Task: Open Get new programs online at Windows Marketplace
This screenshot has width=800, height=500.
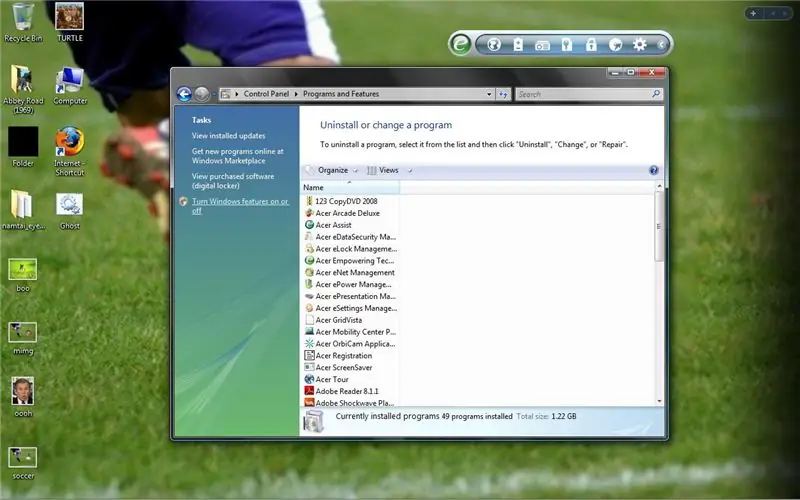Action: [x=237, y=156]
